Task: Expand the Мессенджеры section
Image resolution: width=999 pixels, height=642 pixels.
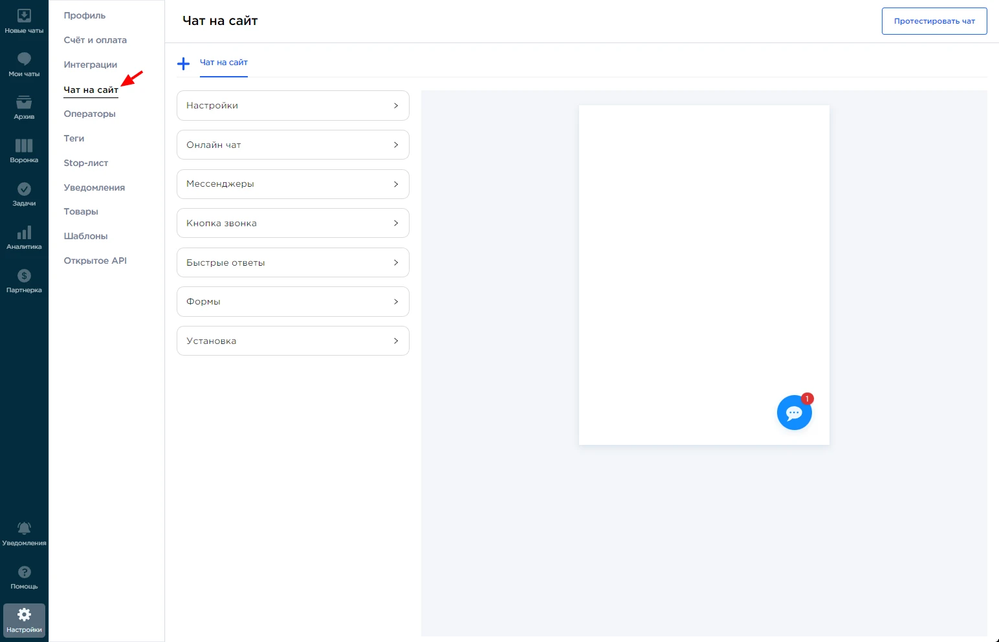Action: click(293, 184)
